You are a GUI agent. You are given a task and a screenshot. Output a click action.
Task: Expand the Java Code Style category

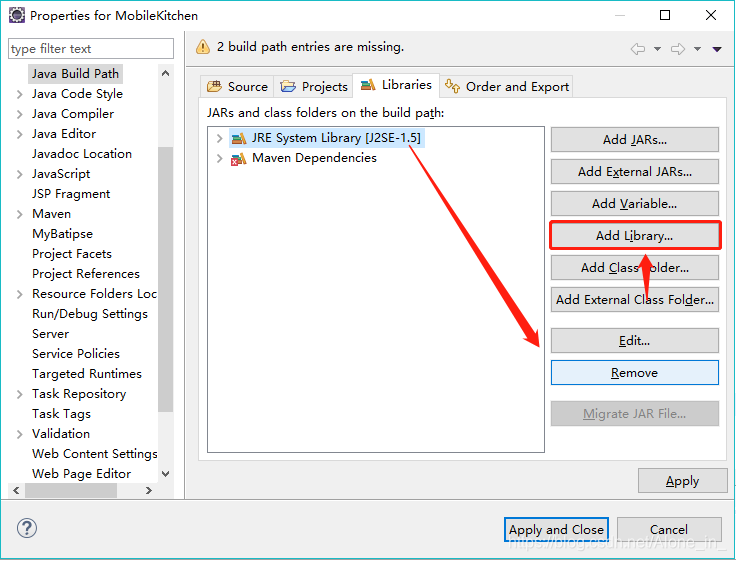pos(19,94)
